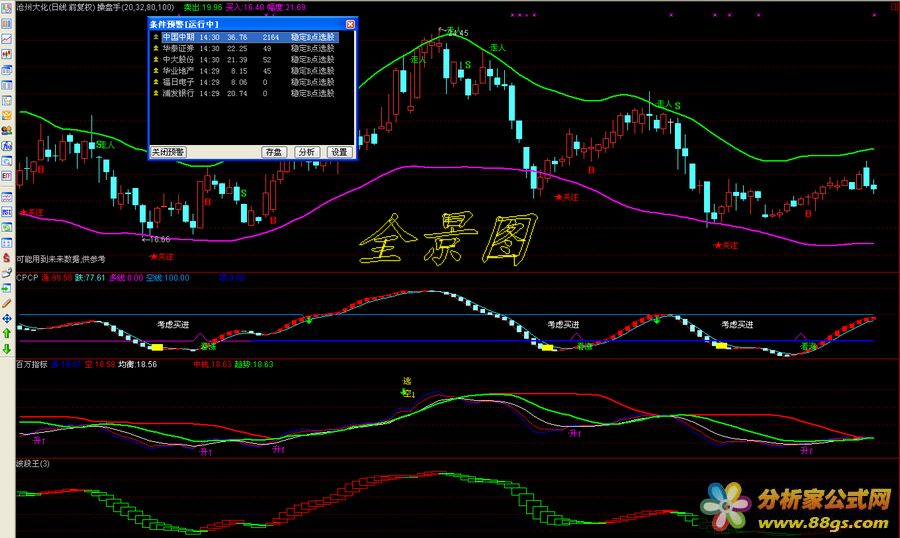This screenshot has height=538, width=900.
Task: Open the wave indicator icon
Action: 6,197
